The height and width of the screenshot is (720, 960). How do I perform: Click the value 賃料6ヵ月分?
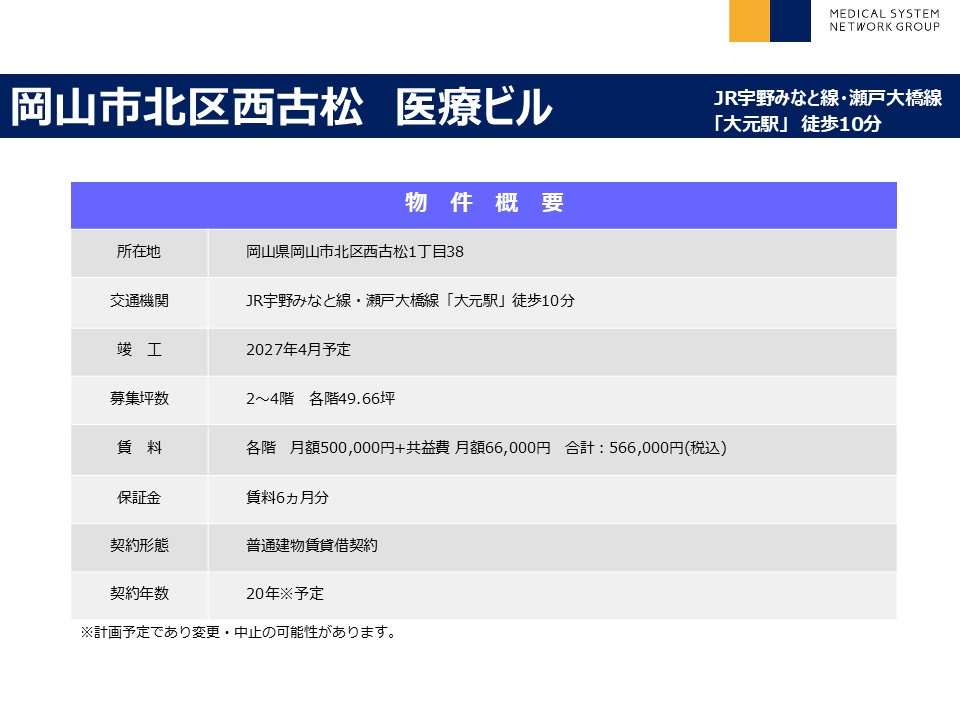pos(287,497)
